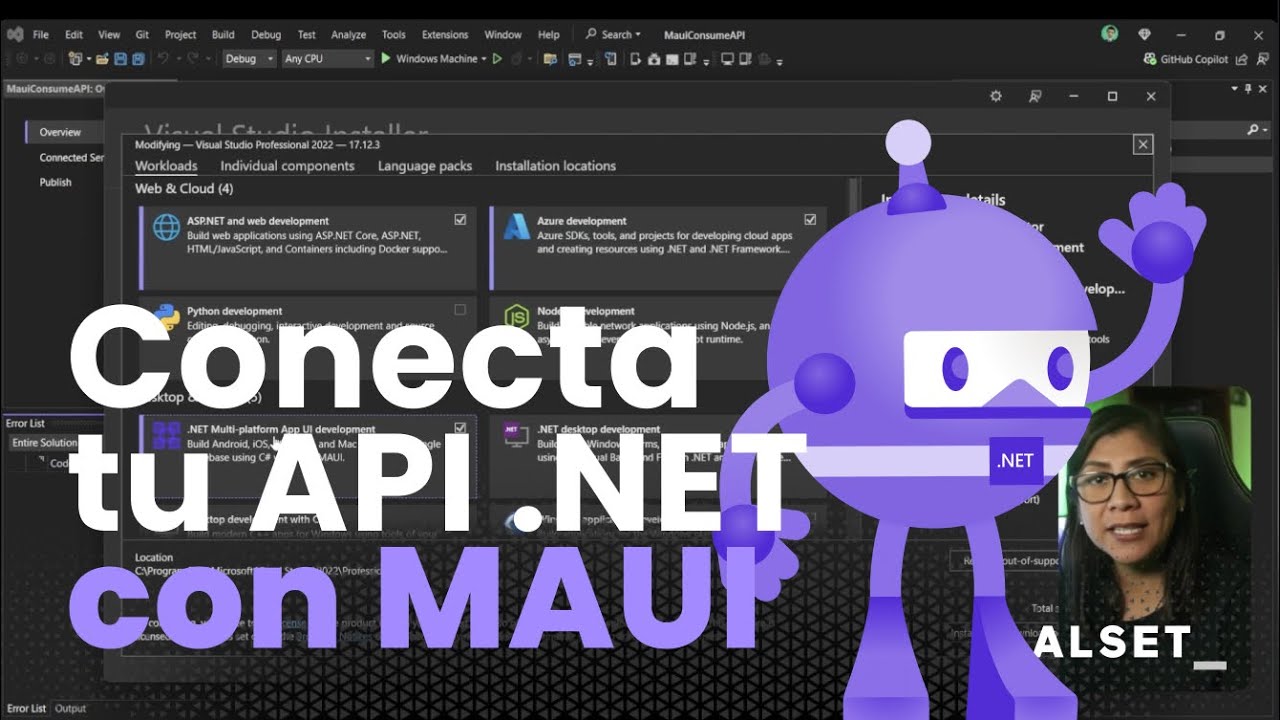The width and height of the screenshot is (1280, 720).
Task: Click the Location label
Action: pos(154,557)
